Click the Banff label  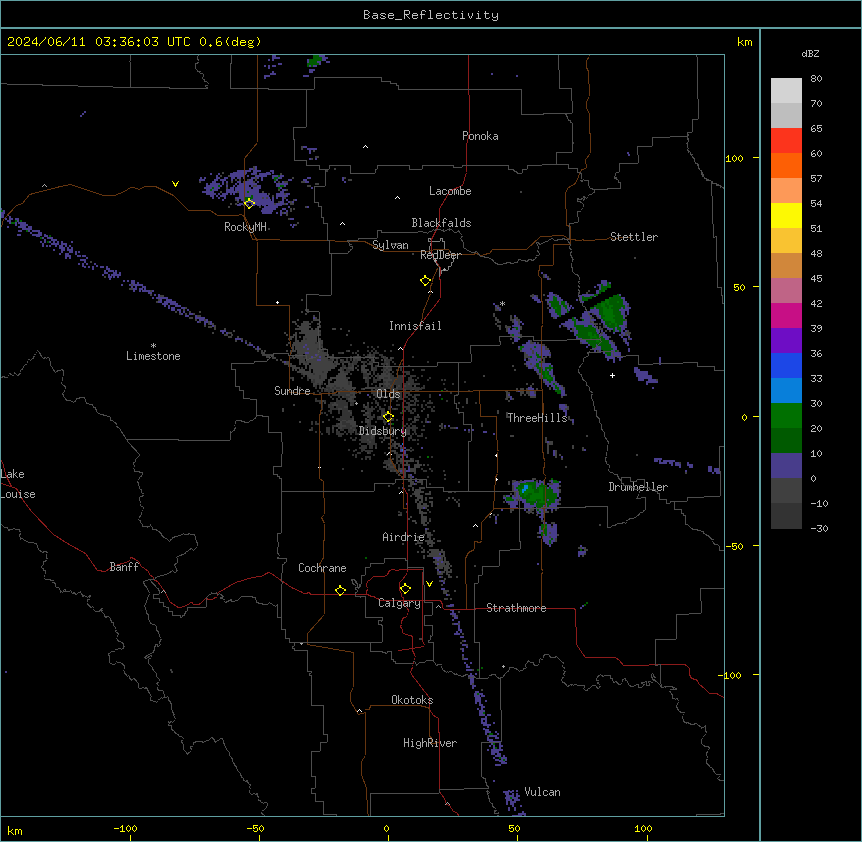tap(124, 567)
